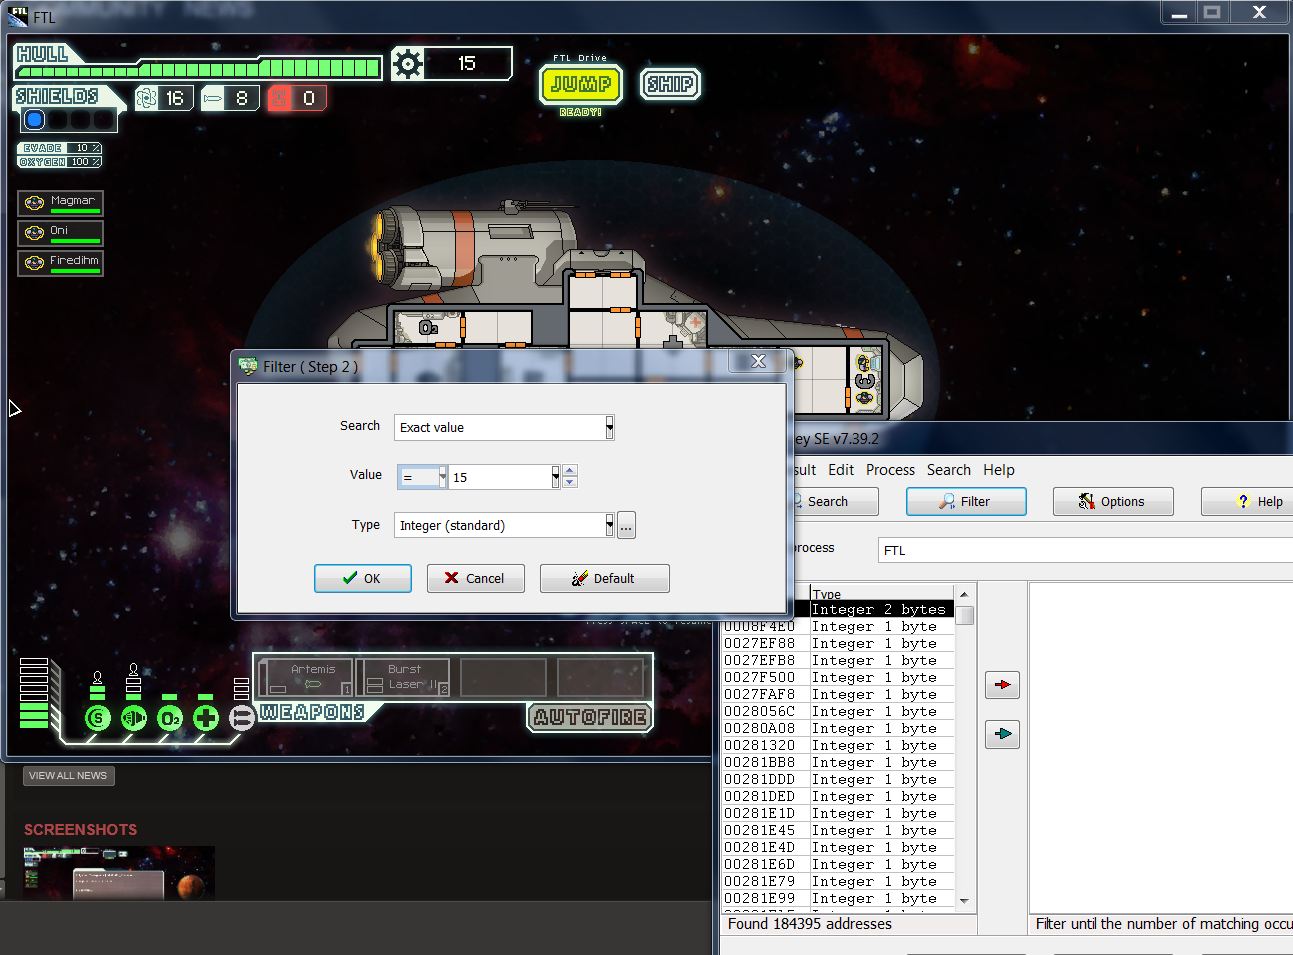Click the ellipsis button next to Type
1293x955 pixels.
[x=626, y=525]
